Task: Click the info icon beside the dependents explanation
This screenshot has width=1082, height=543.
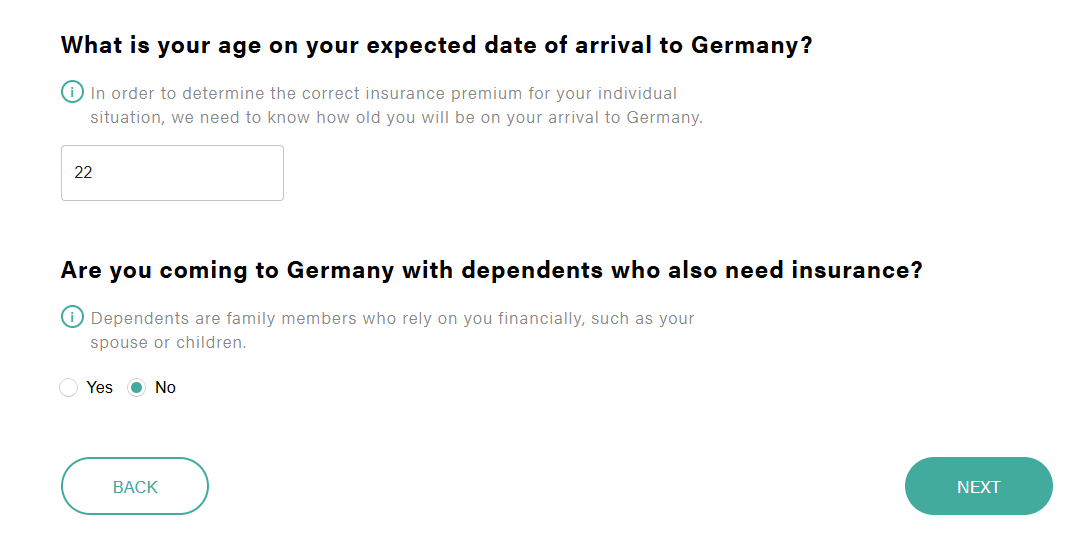Action: 72,318
